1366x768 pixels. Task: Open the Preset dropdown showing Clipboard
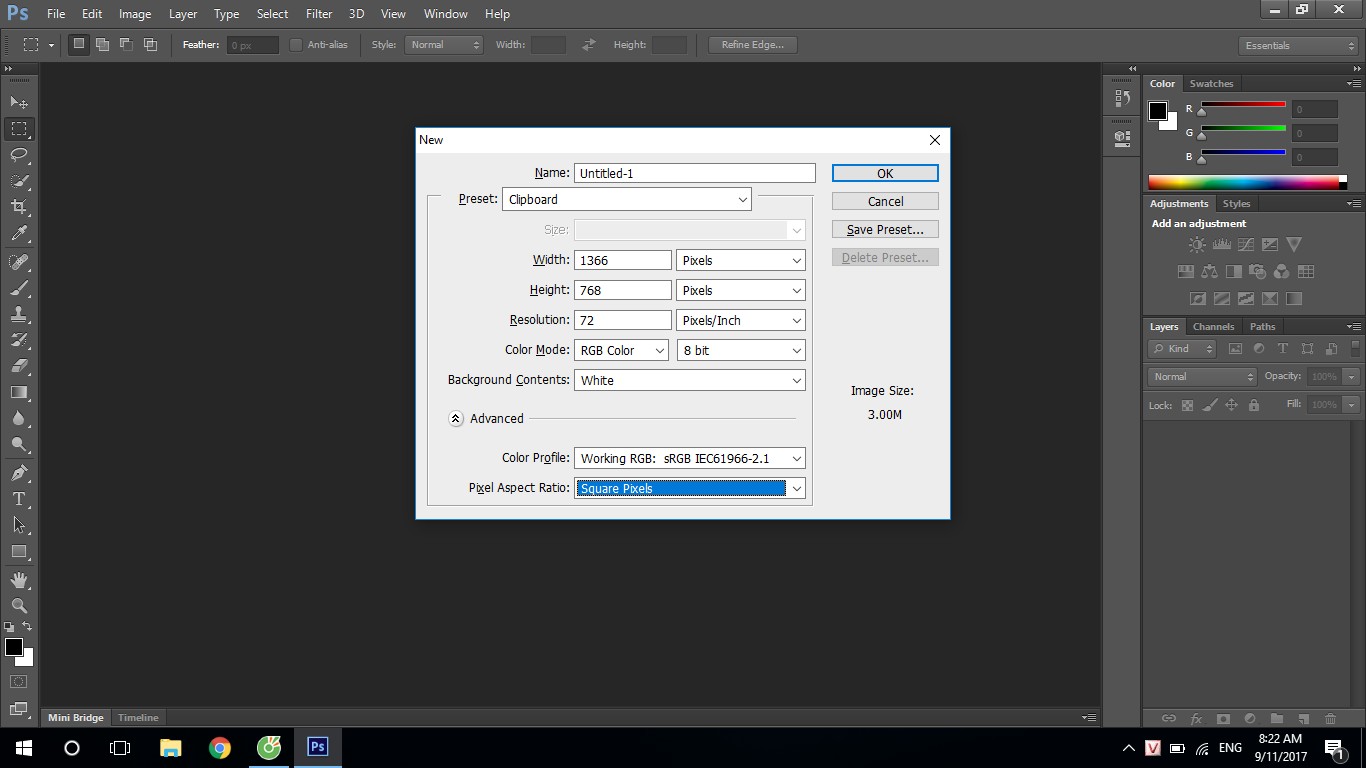click(627, 199)
